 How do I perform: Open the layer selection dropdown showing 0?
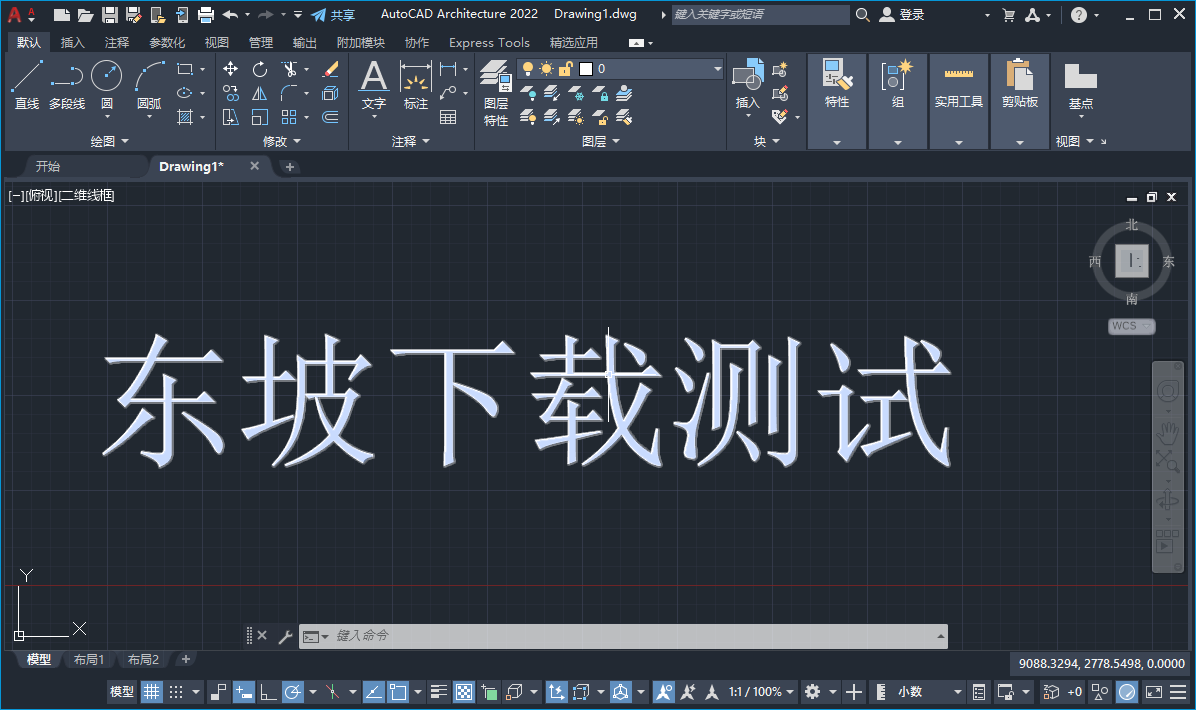click(717, 69)
